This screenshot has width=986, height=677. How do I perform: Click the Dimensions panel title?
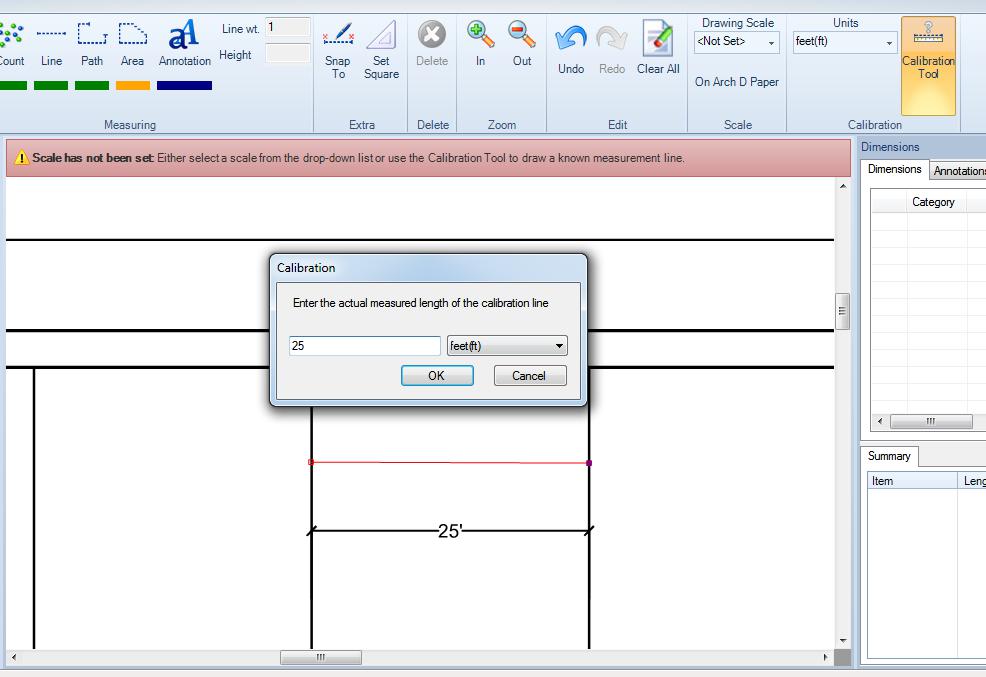coord(890,147)
